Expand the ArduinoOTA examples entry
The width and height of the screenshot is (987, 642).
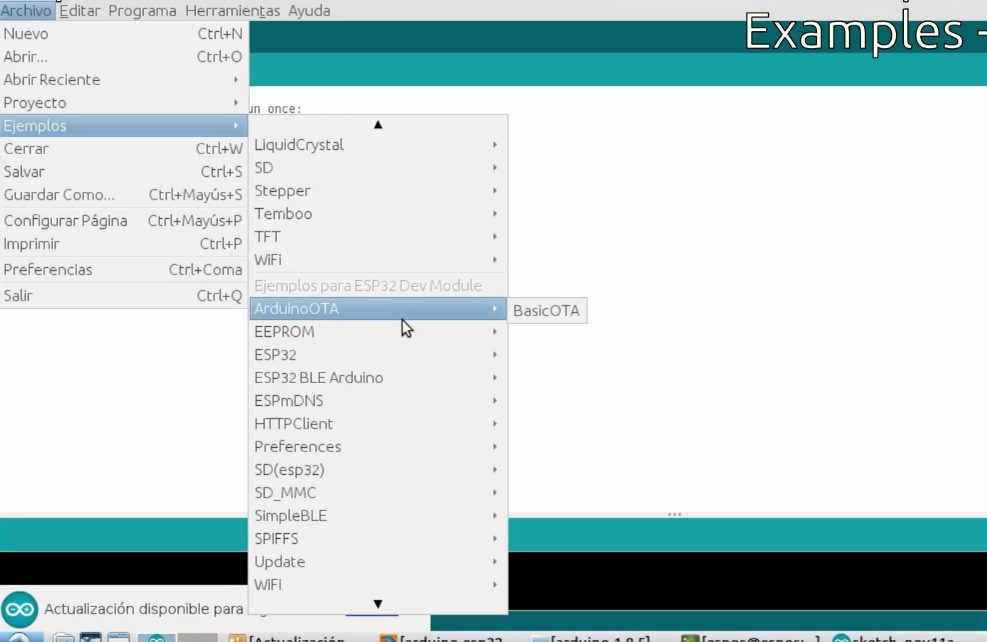378,308
